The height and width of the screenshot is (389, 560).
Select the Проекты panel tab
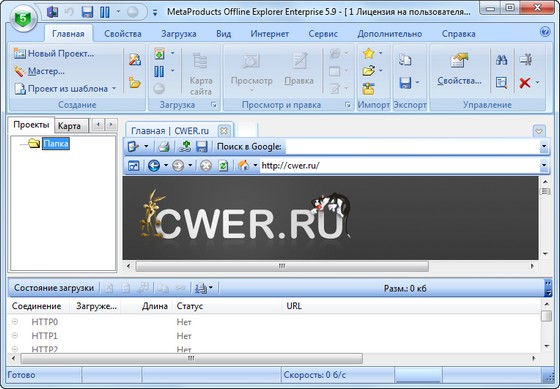[31, 125]
